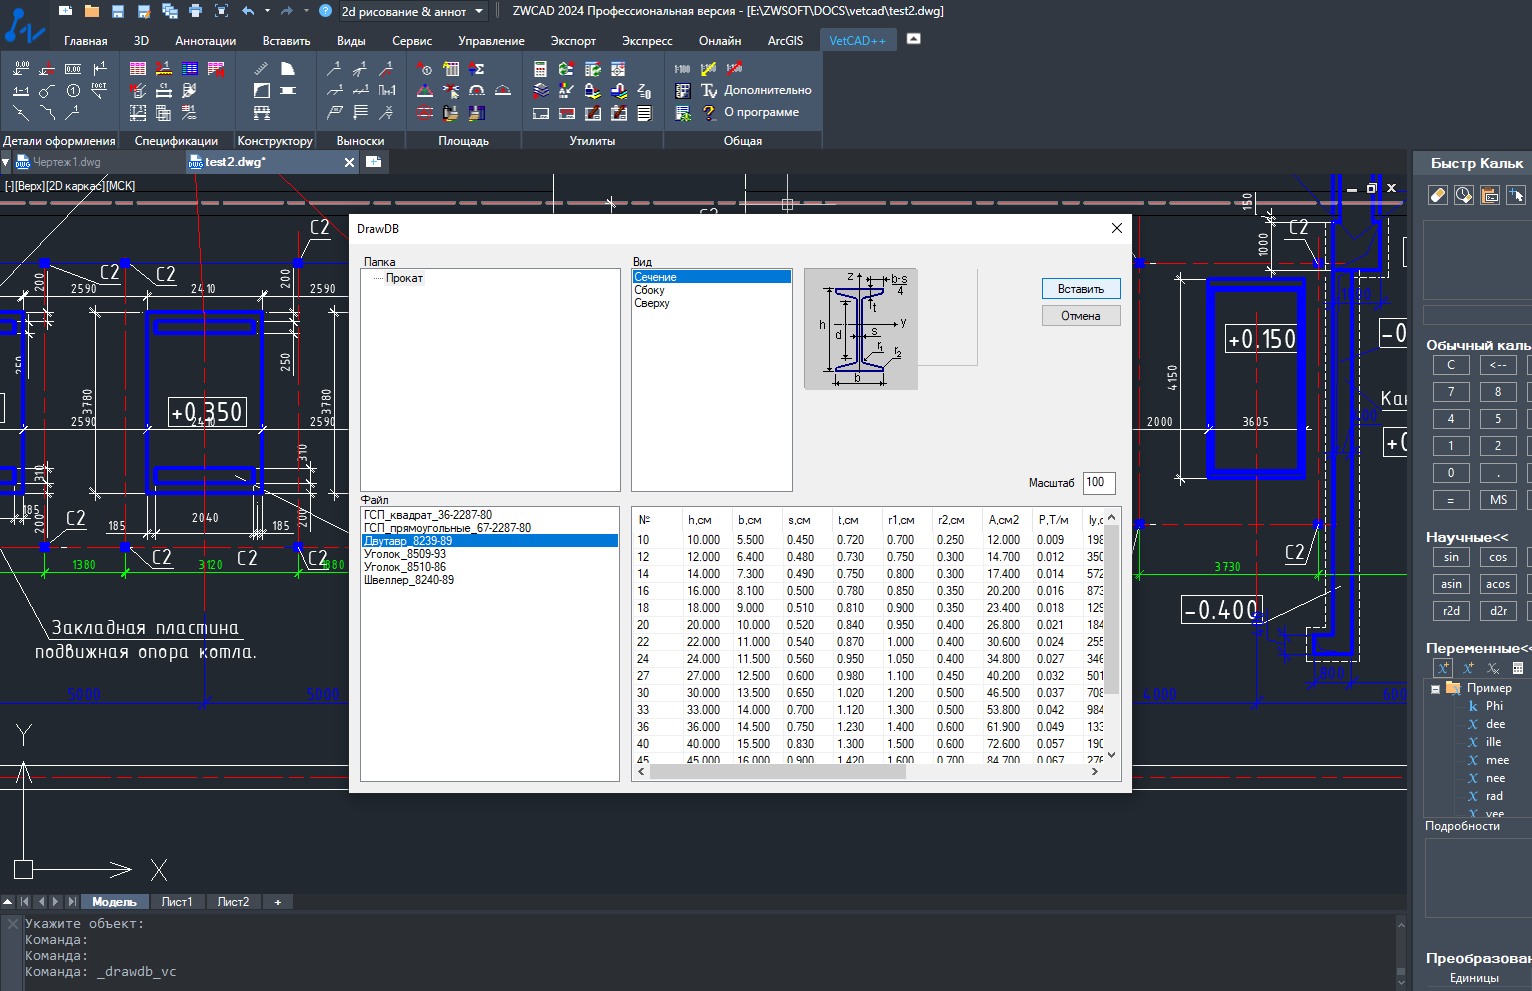Viewport: 1532px width, 991px height.
Task: Click the new variable icon under Переменные
Action: [x=1442, y=668]
